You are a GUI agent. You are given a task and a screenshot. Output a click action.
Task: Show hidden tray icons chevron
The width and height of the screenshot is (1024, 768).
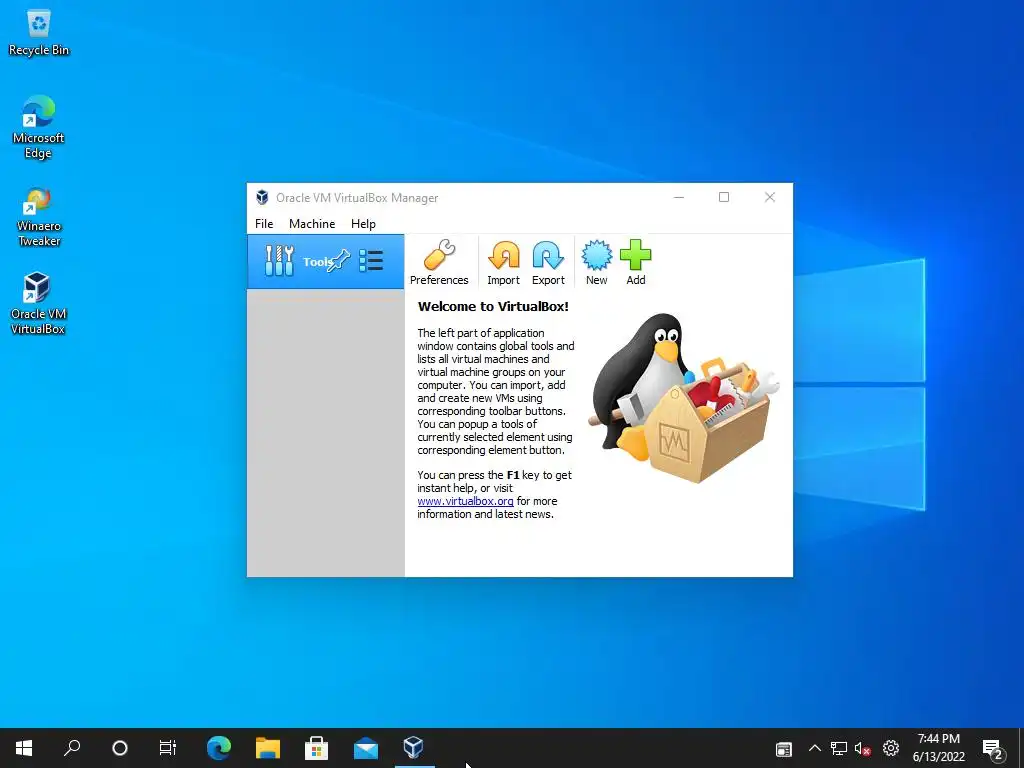814,748
